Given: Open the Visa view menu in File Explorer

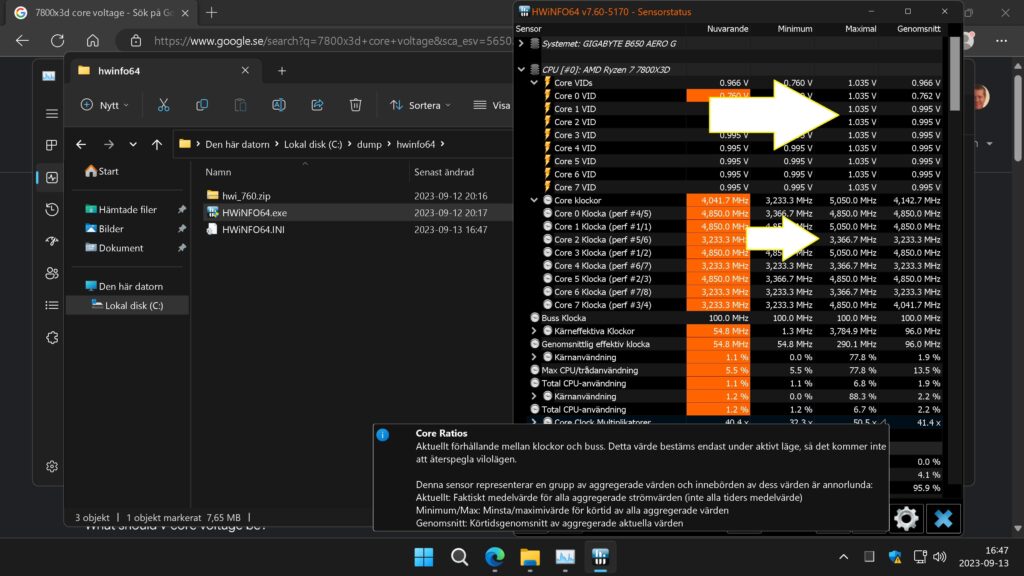Looking at the screenshot, I should [492, 105].
